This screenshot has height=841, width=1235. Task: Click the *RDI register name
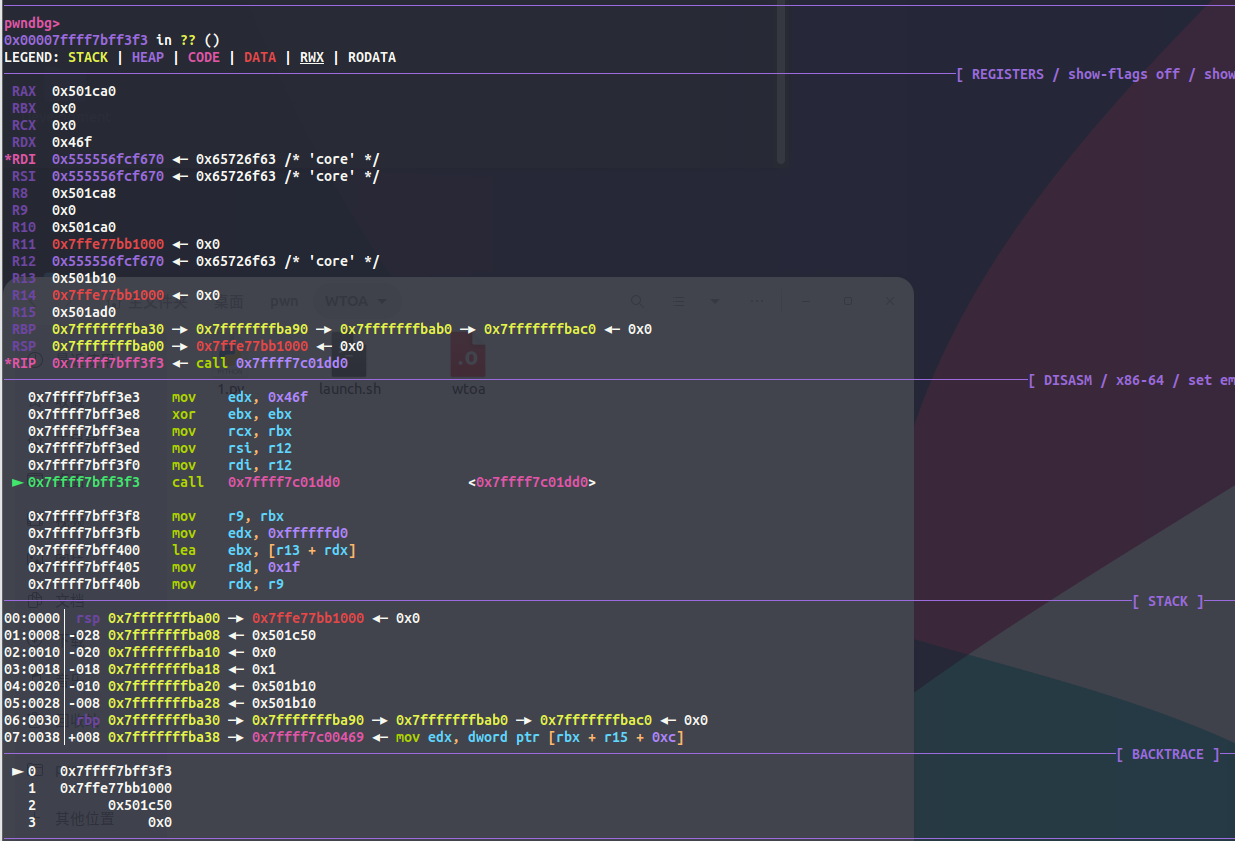click(x=20, y=159)
